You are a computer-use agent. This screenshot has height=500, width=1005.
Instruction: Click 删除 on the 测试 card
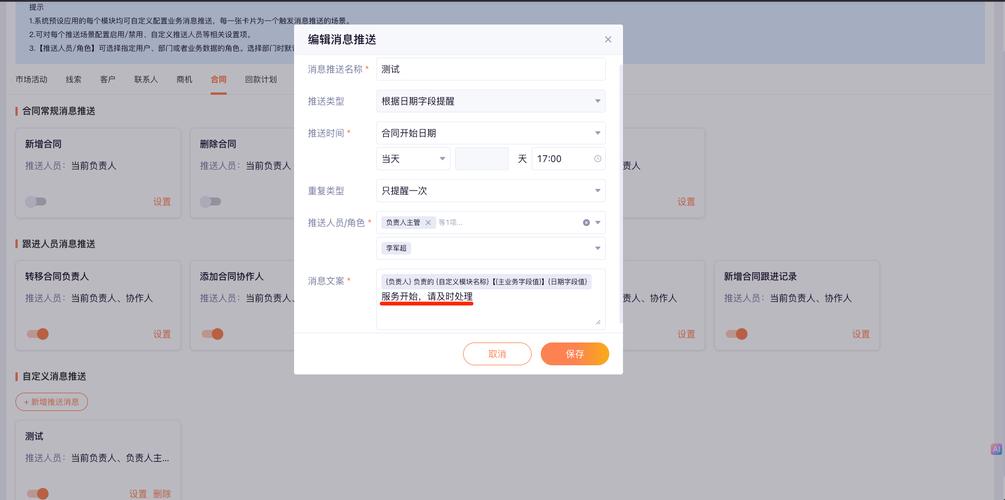[x=162, y=494]
